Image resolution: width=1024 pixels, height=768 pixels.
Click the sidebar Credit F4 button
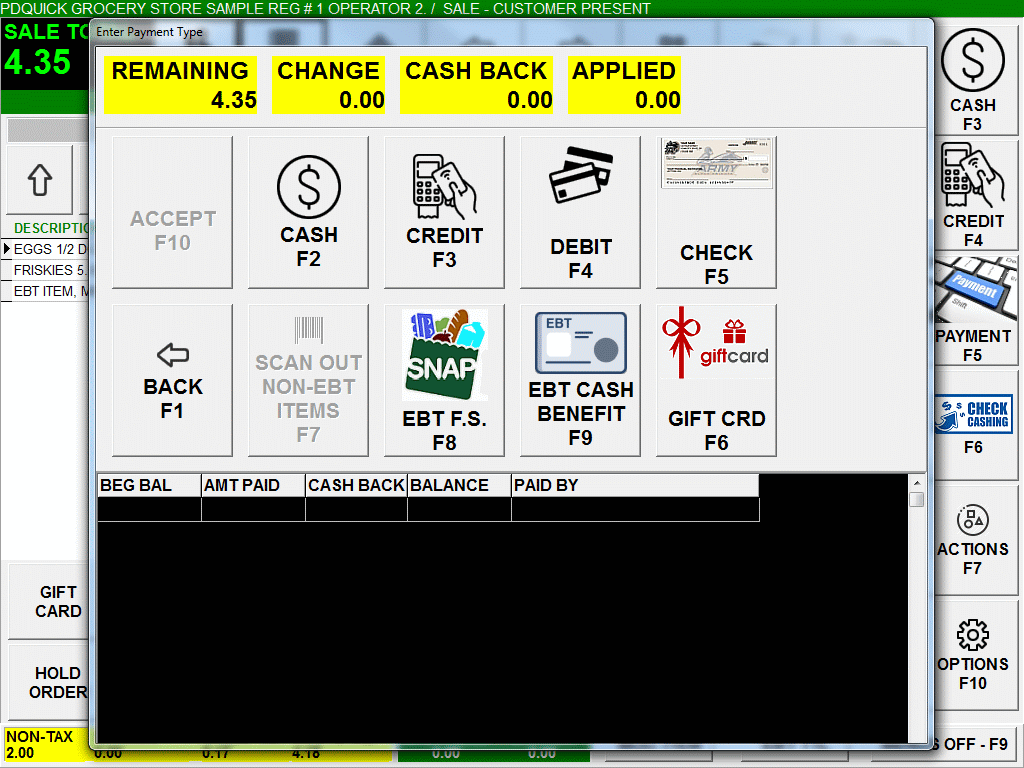click(973, 195)
